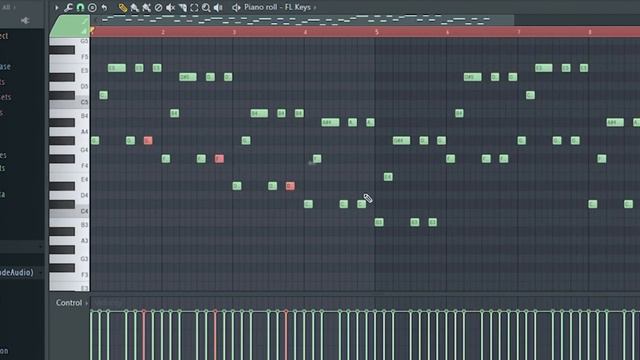
Task: Select the first C#5 note near start
Action: pyautogui.click(x=104, y=95)
